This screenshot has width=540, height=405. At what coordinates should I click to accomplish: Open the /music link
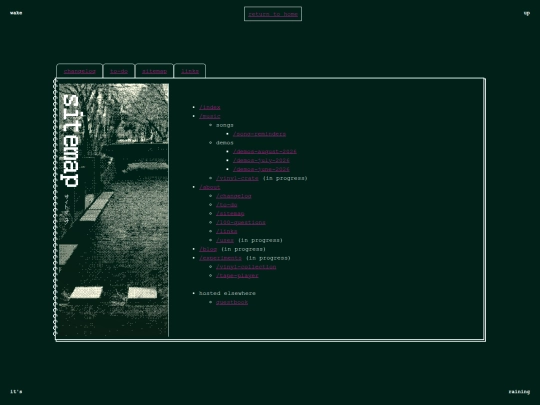tap(209, 116)
